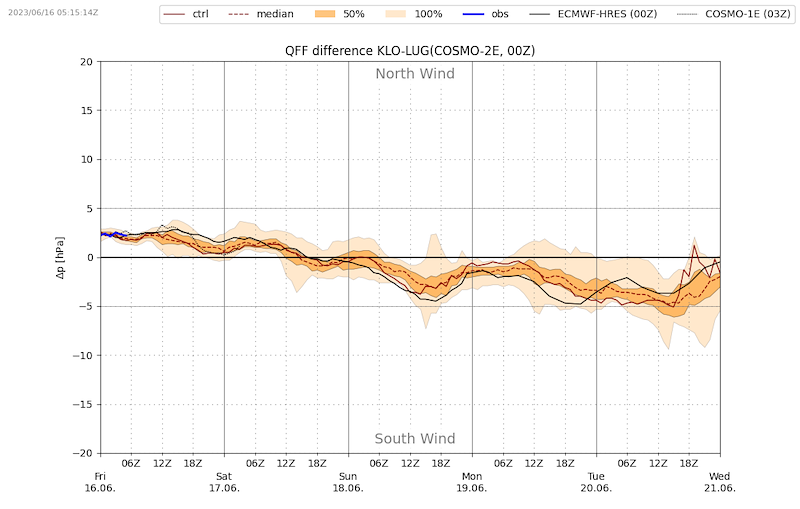This screenshot has width=800, height=509.
Task: Click the '06Z' tick on Saturday
Action: [x=255, y=463]
